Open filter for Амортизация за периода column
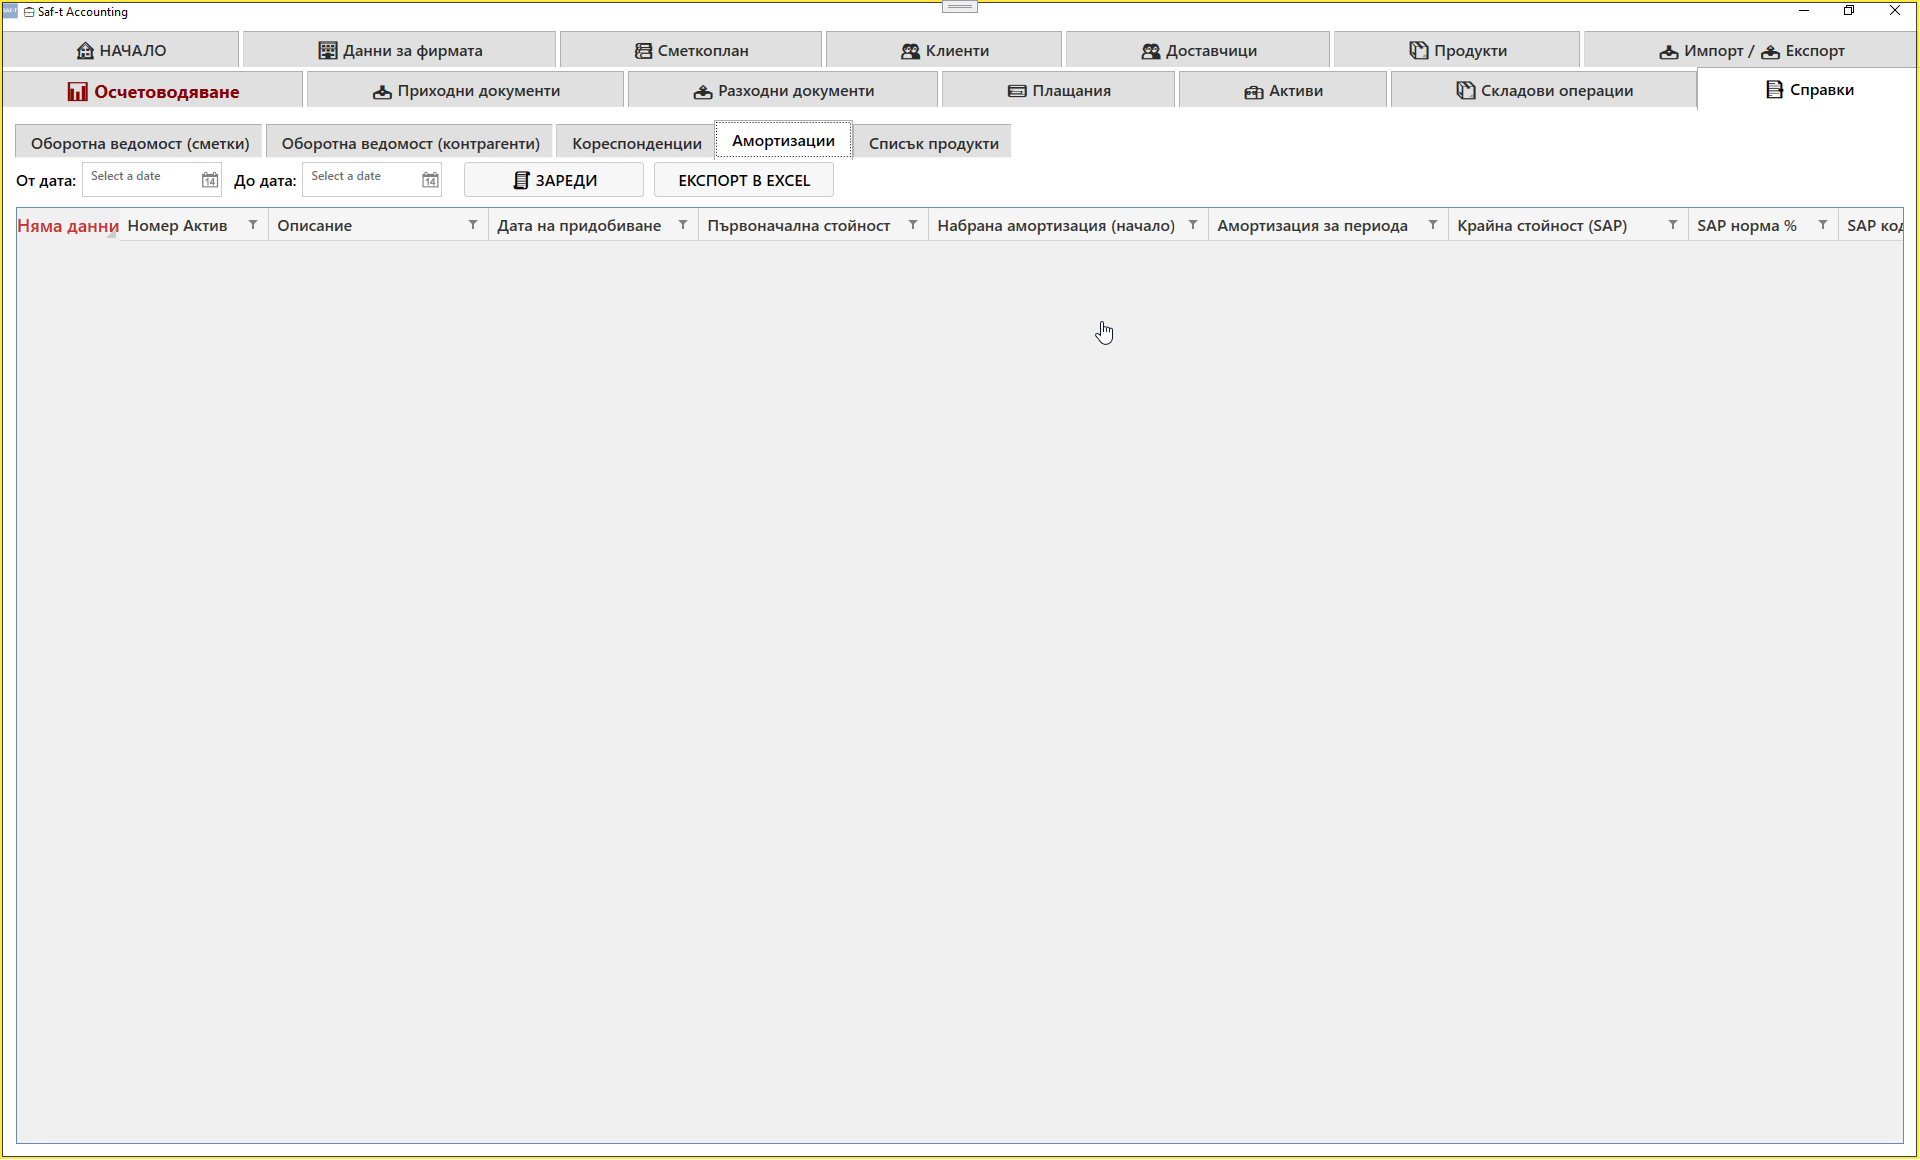This screenshot has width=1920, height=1160. click(1433, 225)
